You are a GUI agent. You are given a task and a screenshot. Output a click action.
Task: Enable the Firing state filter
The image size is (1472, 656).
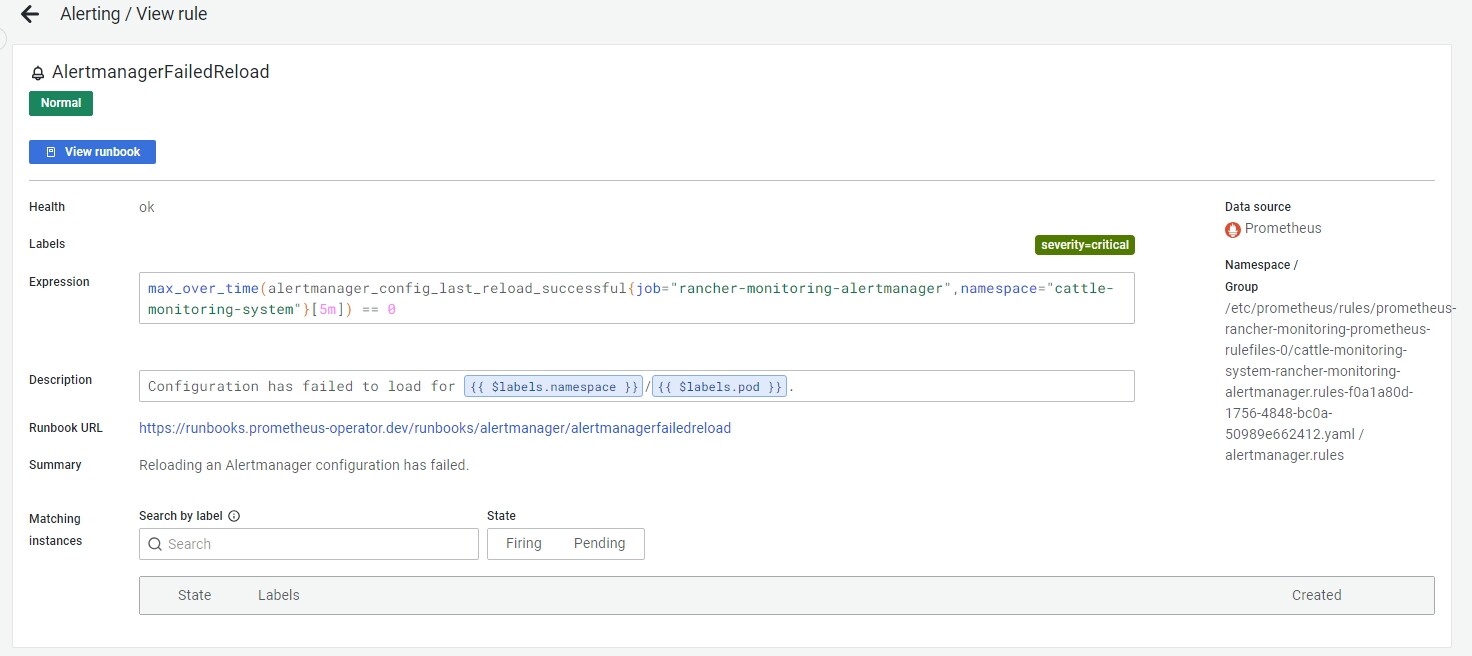tap(523, 543)
